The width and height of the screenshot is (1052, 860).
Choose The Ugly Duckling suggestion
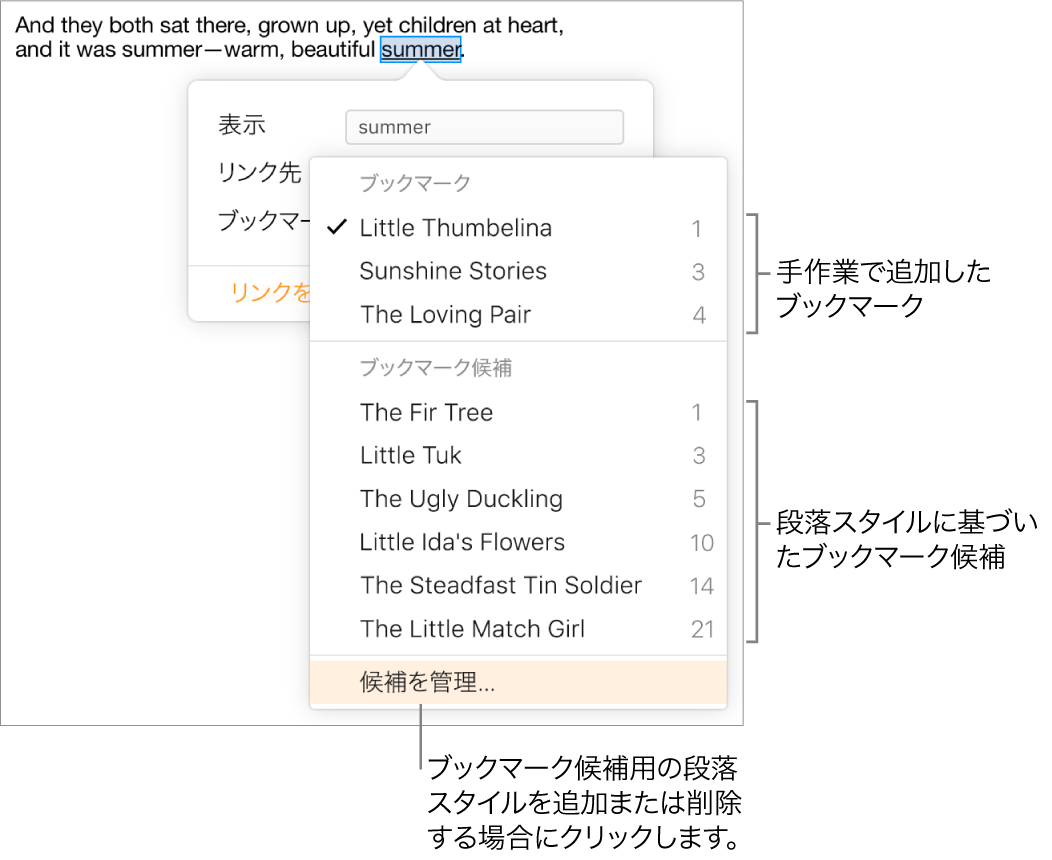(461, 499)
